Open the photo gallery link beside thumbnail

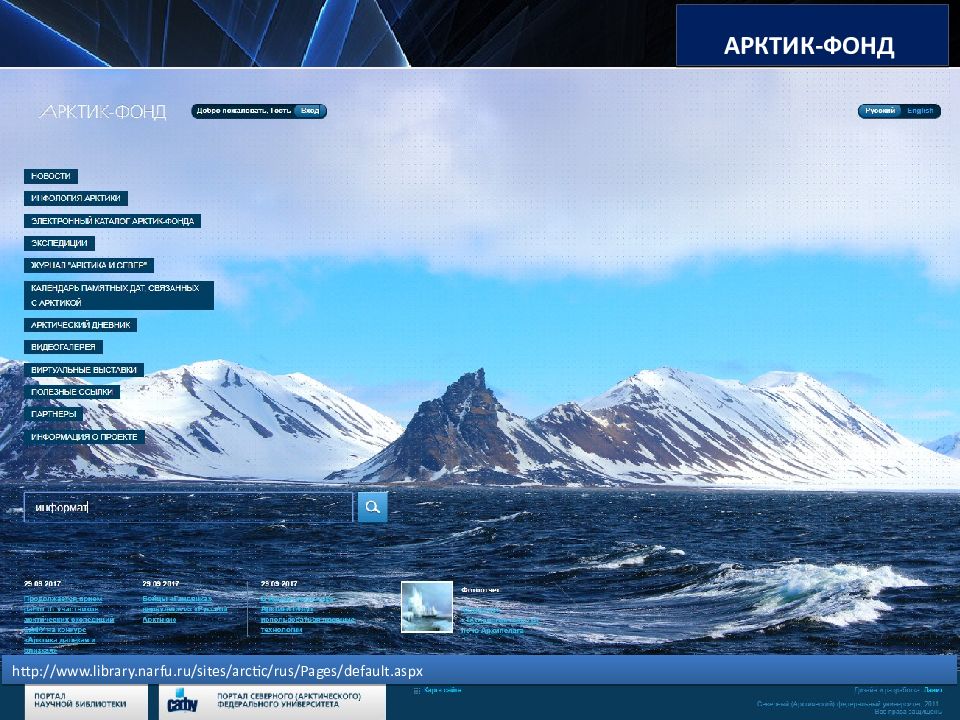point(499,620)
